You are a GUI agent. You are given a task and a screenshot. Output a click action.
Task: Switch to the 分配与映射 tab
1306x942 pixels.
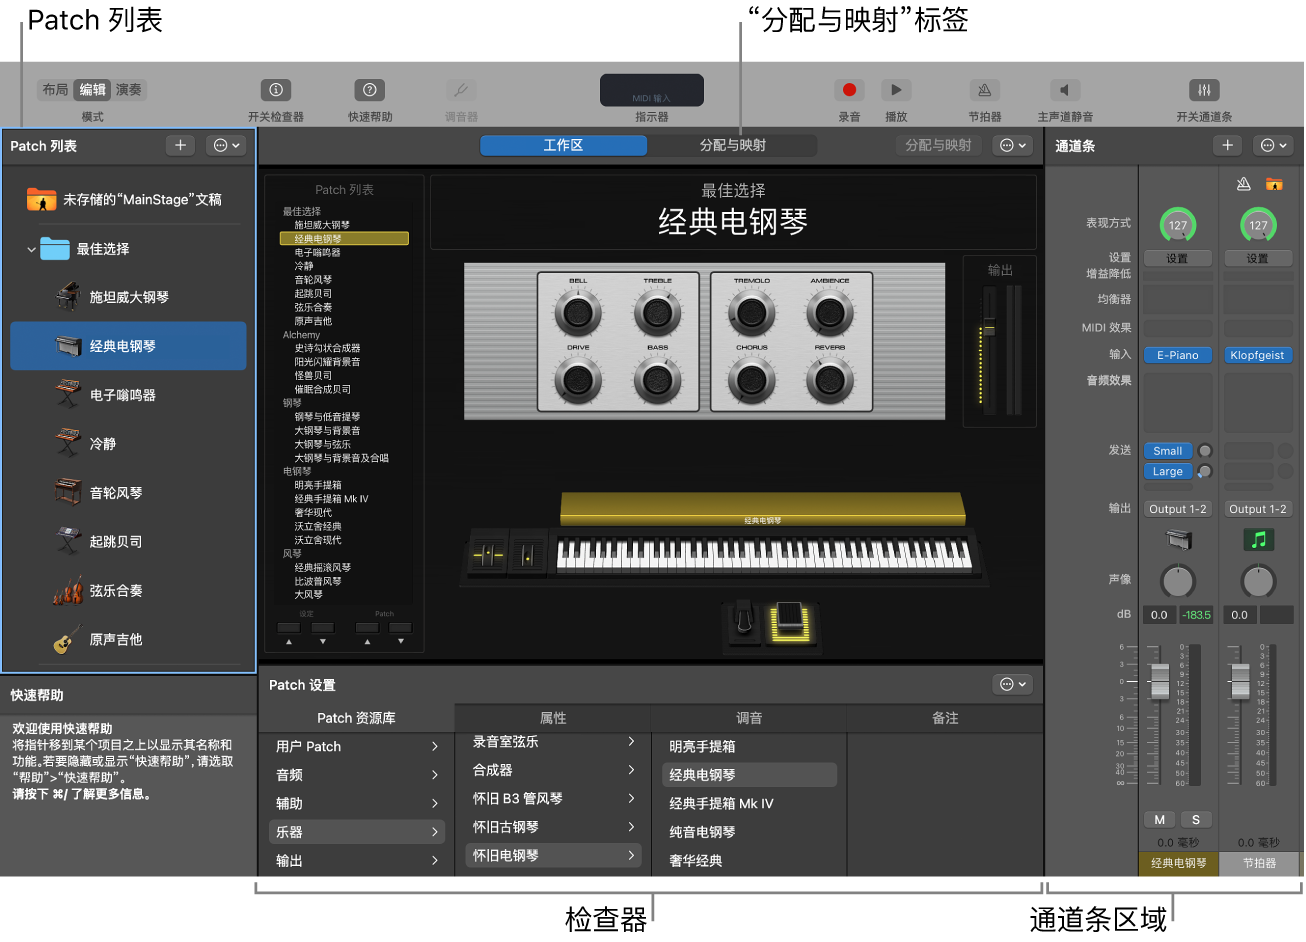[x=733, y=145]
